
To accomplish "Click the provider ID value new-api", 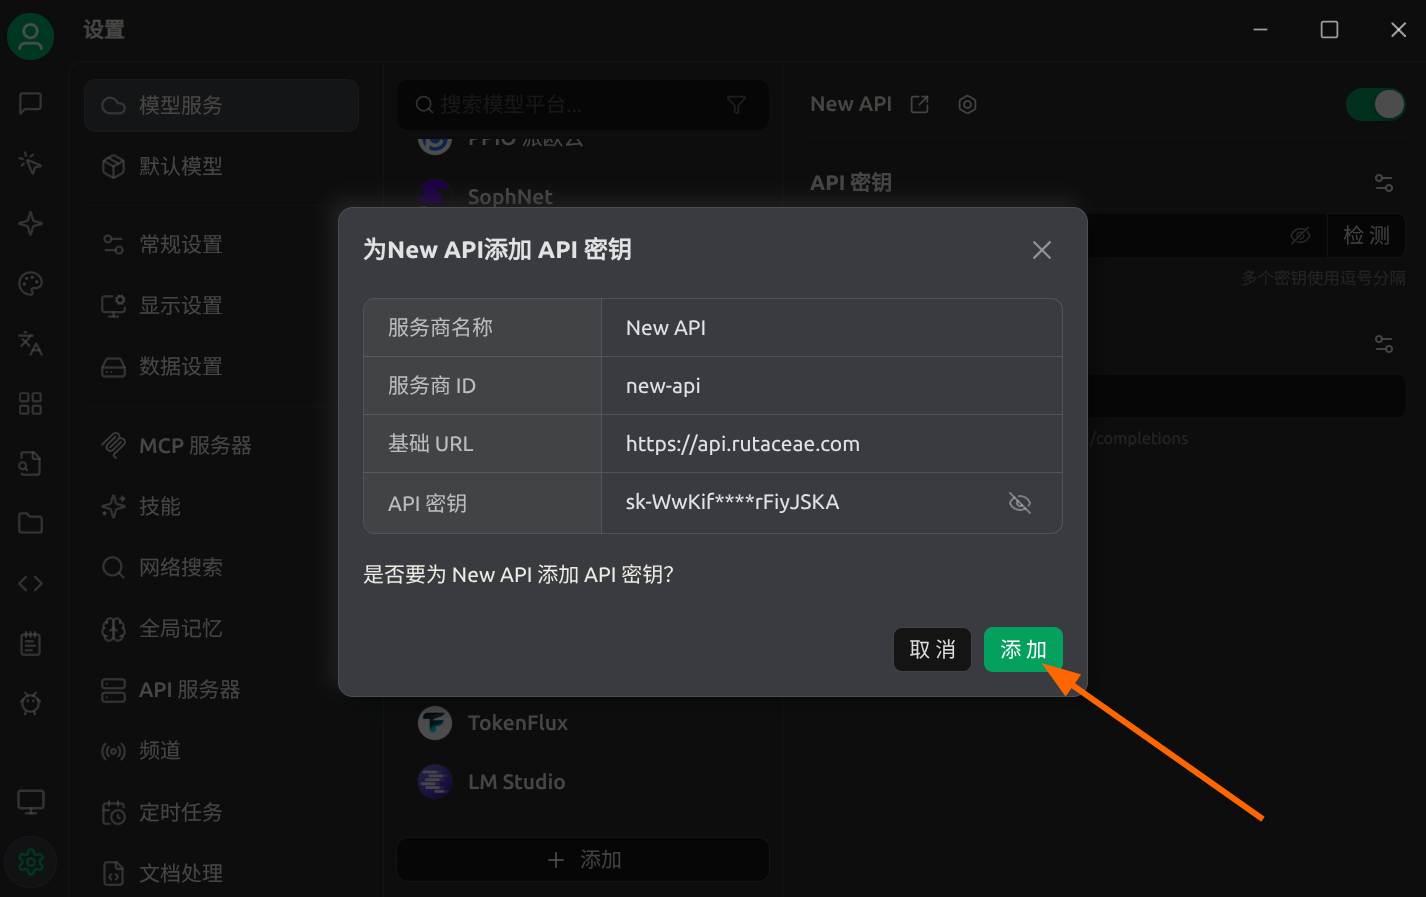I will [663, 386].
